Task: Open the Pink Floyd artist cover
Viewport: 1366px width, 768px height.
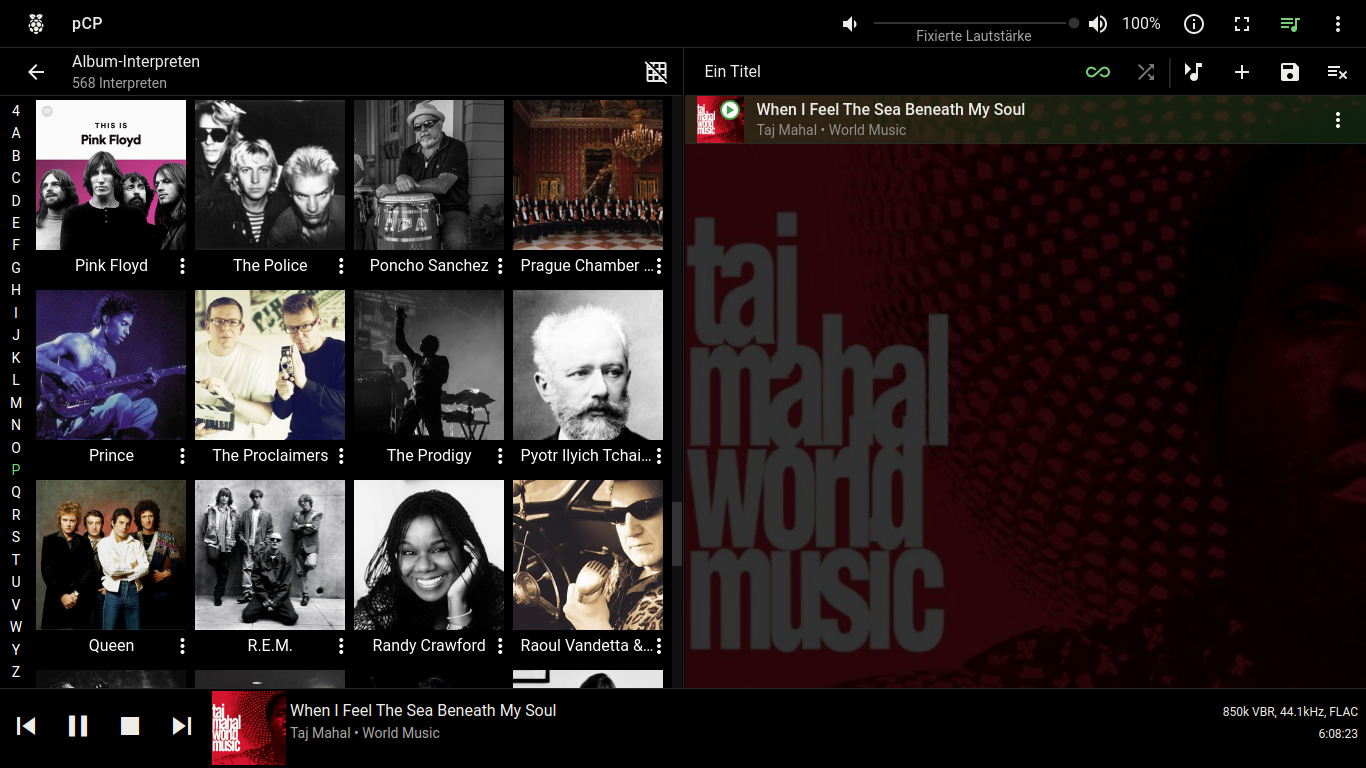Action: (111, 175)
